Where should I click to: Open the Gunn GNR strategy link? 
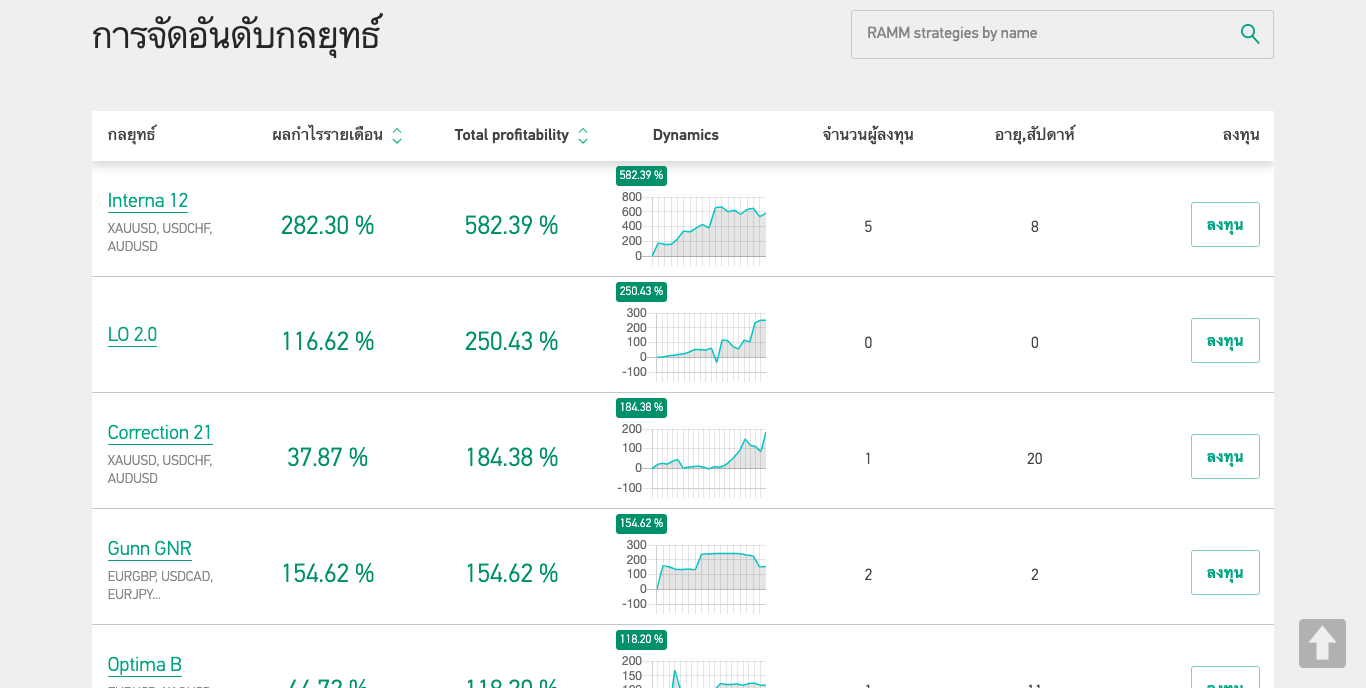point(150,549)
